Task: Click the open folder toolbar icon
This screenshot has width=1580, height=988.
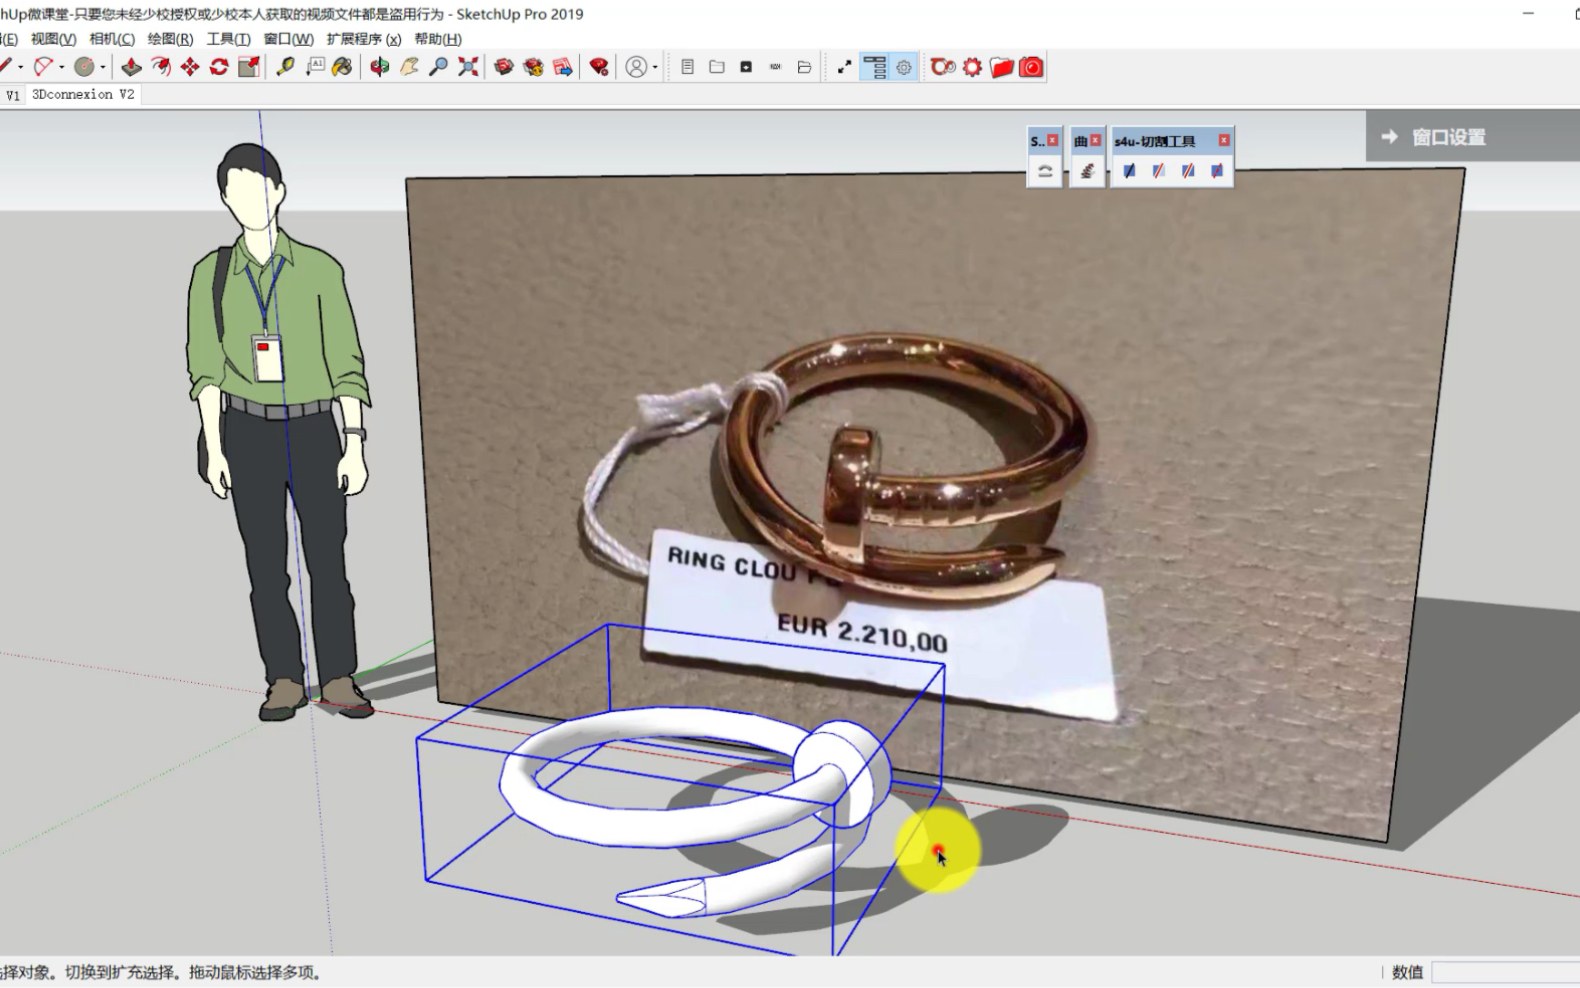Action: [x=804, y=67]
